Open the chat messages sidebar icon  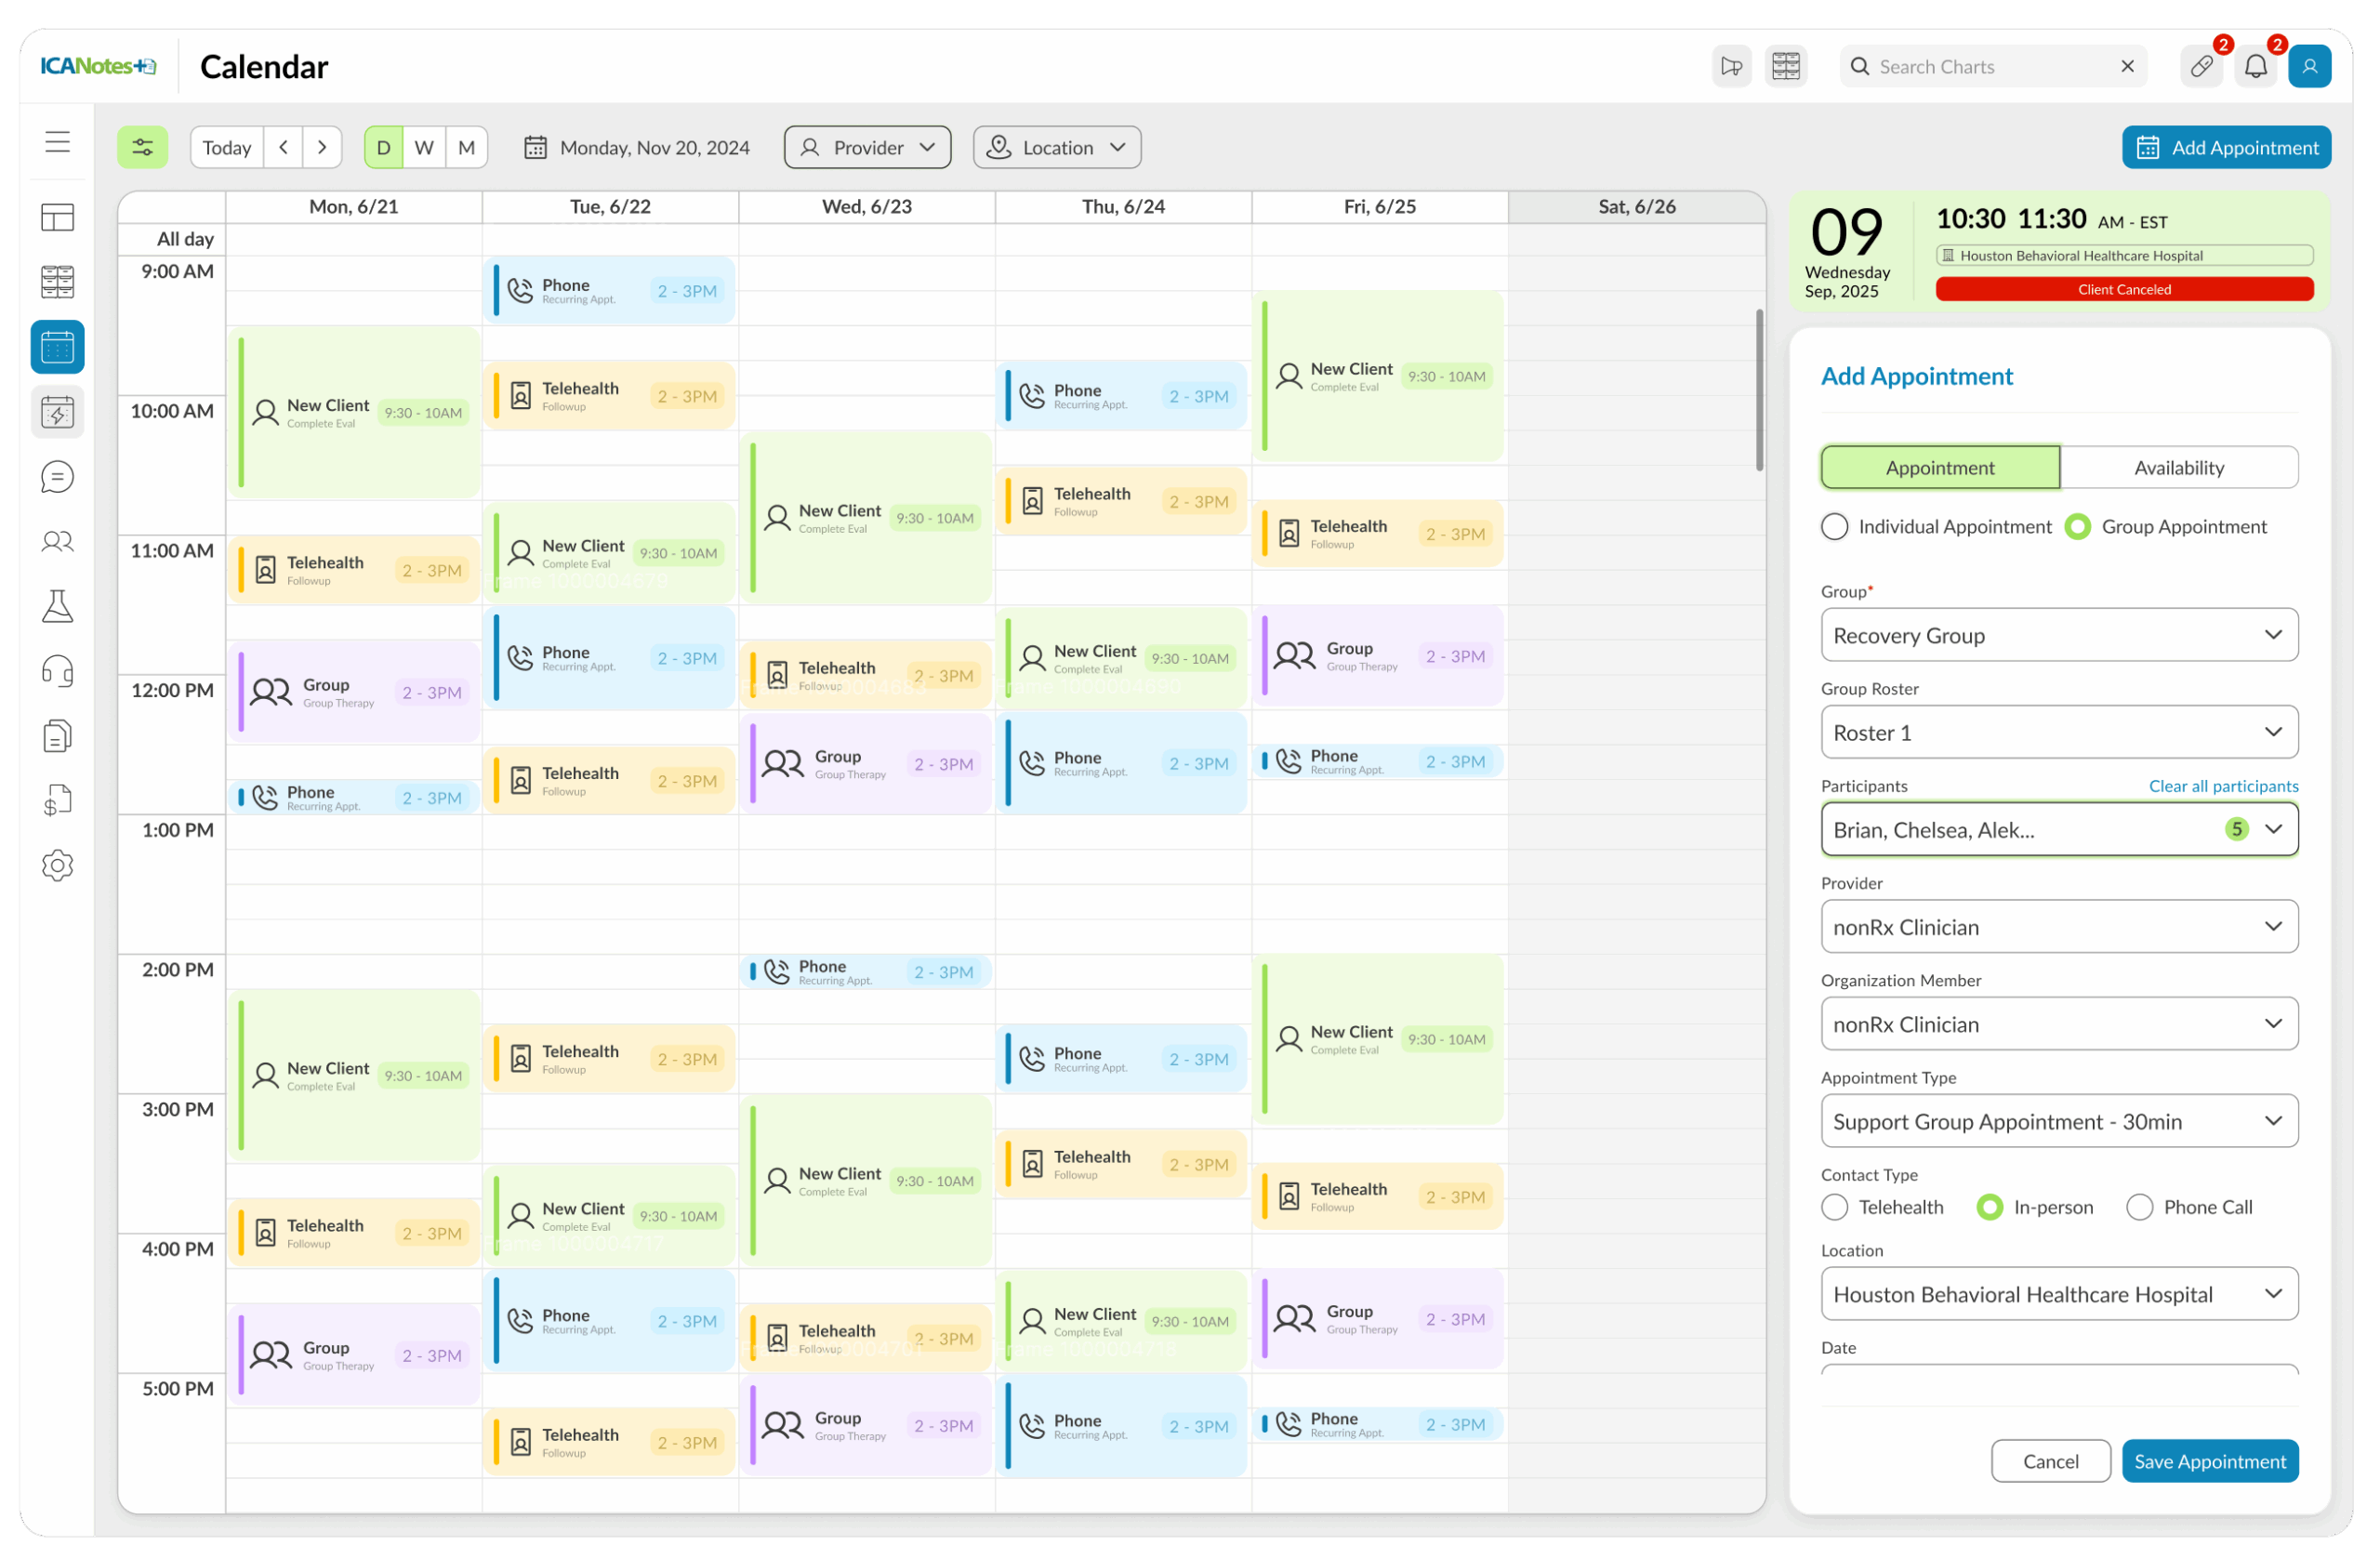coord(57,477)
